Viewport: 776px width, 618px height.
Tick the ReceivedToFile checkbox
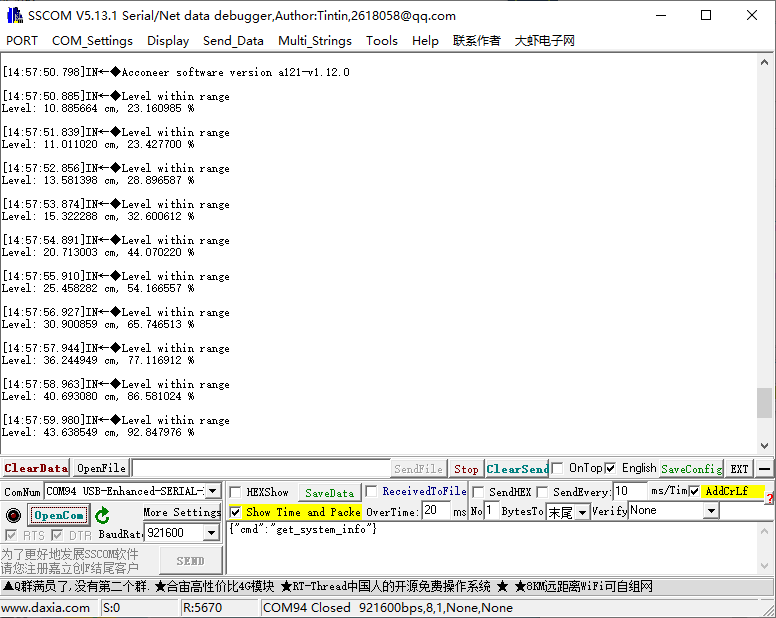click(x=371, y=491)
